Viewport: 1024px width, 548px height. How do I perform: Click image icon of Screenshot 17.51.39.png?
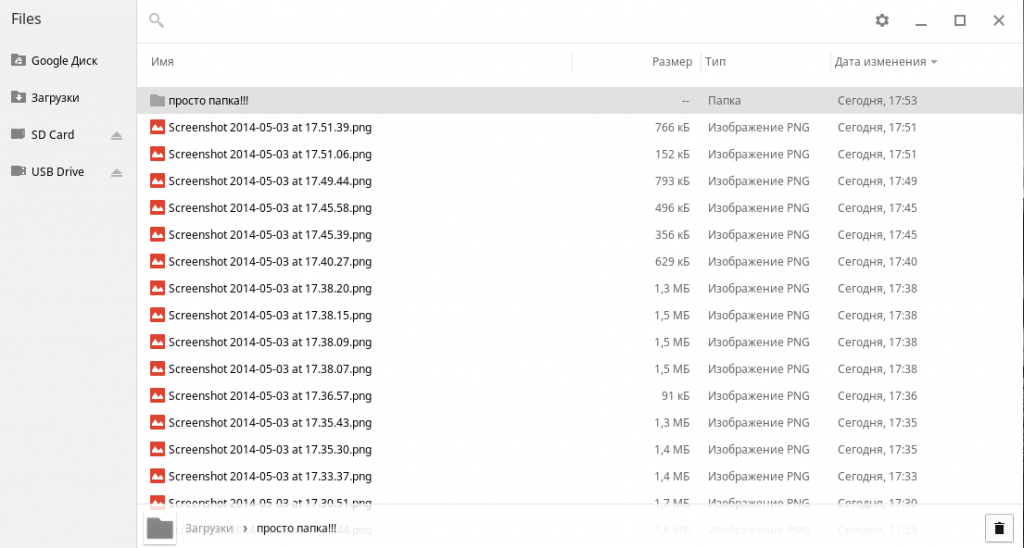pyautogui.click(x=156, y=128)
